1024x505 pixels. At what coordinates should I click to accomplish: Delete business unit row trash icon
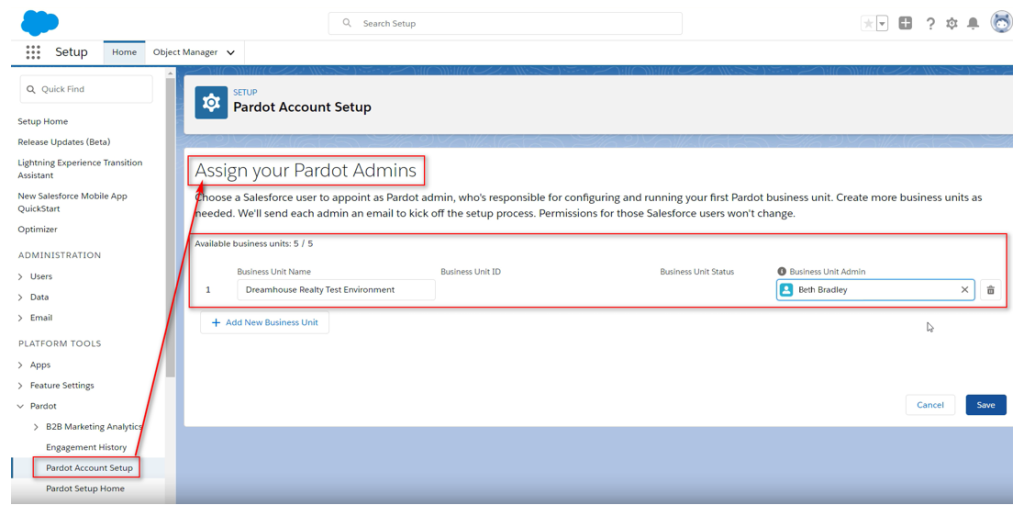click(991, 290)
